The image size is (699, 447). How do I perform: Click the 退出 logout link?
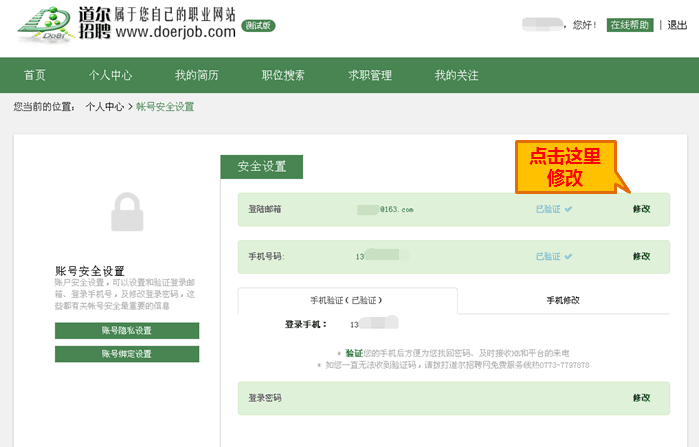(677, 25)
